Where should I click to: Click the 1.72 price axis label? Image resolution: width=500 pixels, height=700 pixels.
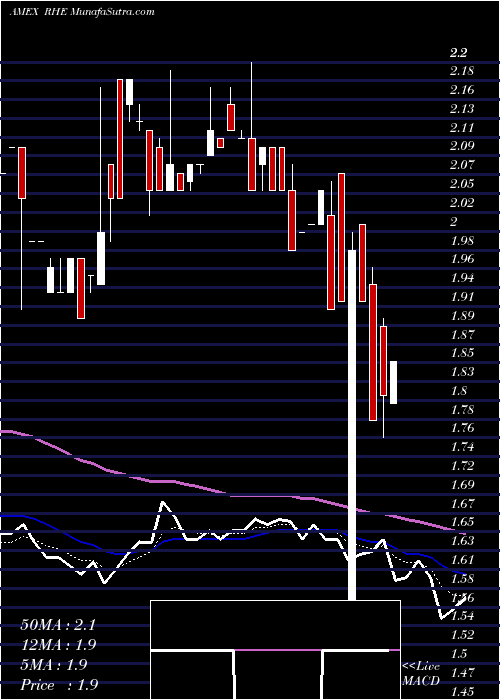462,466
